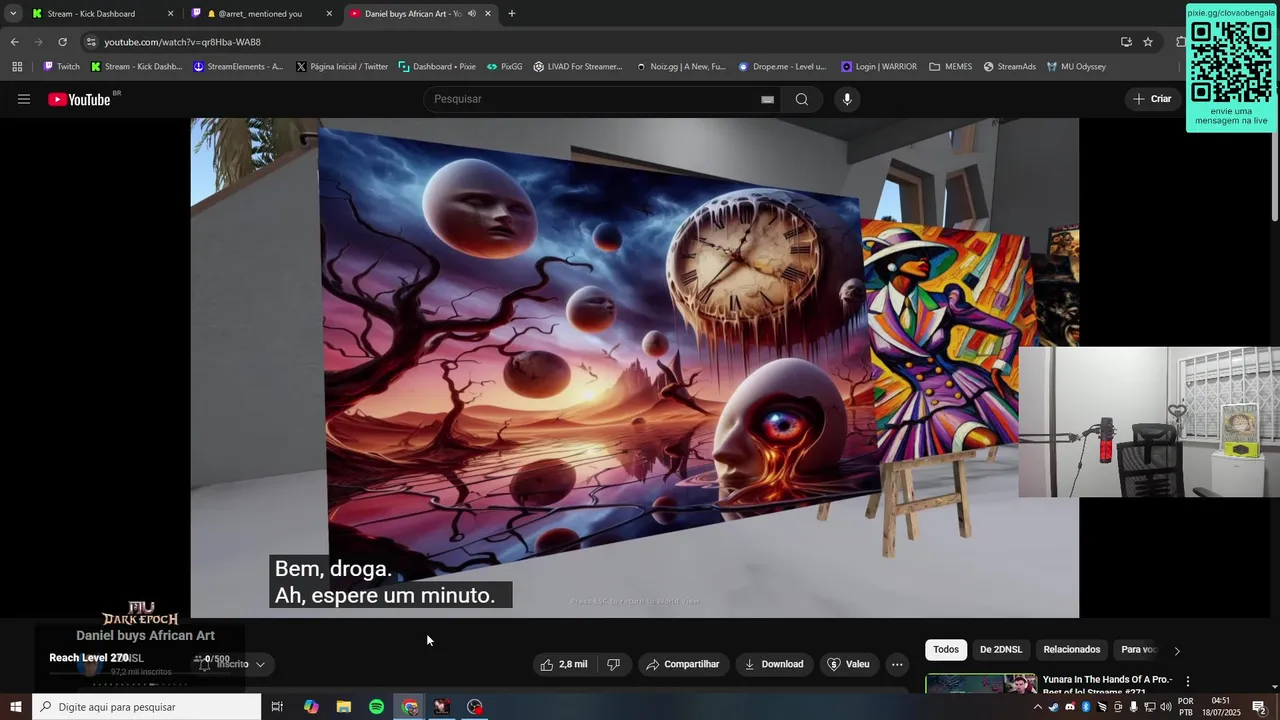Open more actions three-dot menu below video
Image resolution: width=1280 pixels, height=720 pixels.
pyautogui.click(x=897, y=664)
